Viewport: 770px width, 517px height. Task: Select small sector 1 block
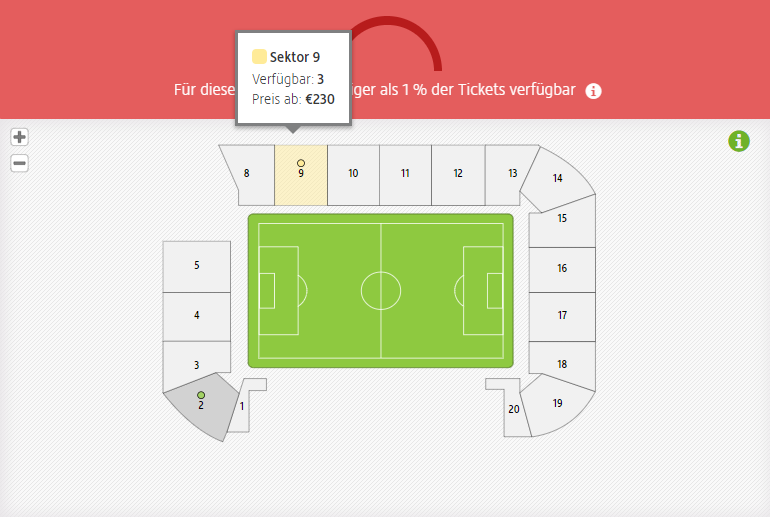point(244,408)
